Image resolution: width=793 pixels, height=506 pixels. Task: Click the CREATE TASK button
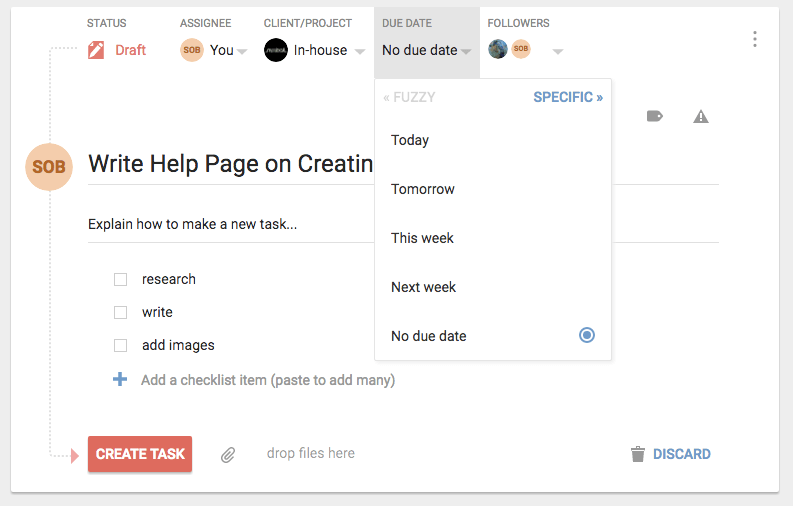pos(140,454)
